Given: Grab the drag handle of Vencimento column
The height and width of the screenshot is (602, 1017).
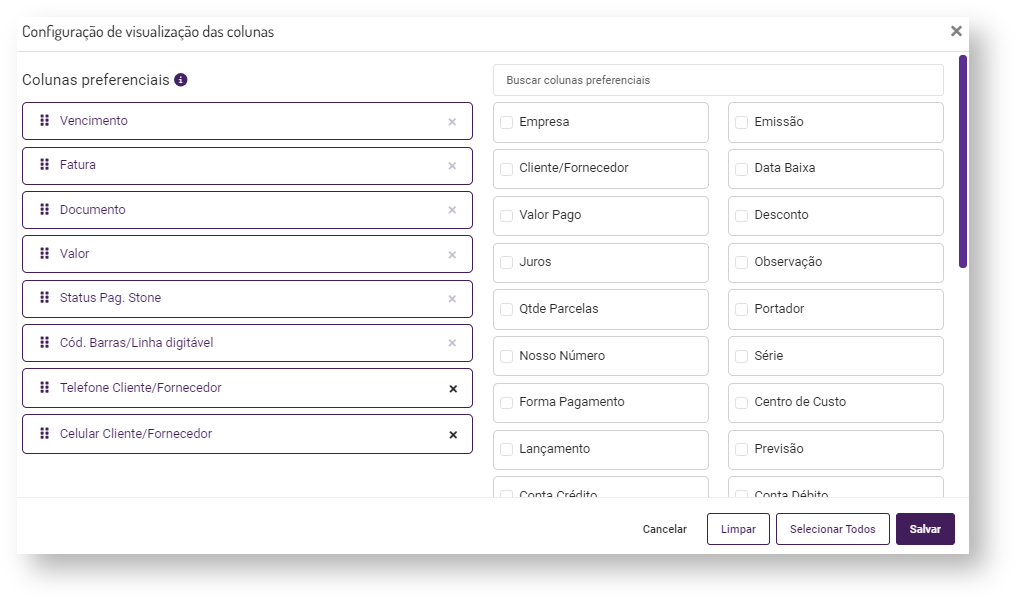Looking at the screenshot, I should point(45,121).
